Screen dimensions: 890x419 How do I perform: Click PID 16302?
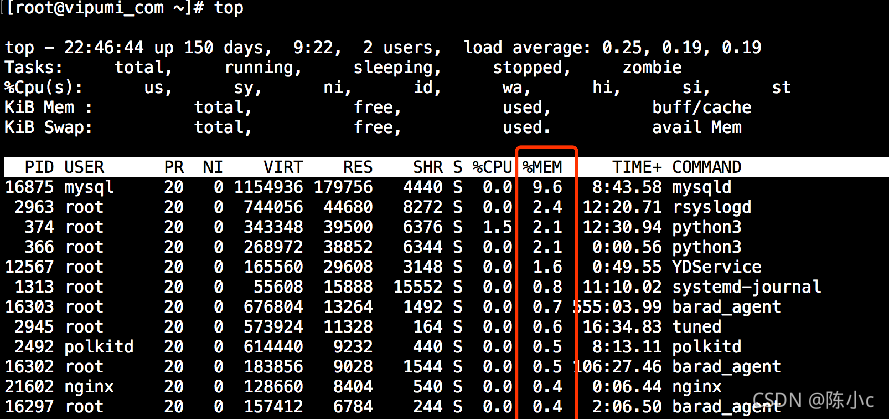coord(30,367)
